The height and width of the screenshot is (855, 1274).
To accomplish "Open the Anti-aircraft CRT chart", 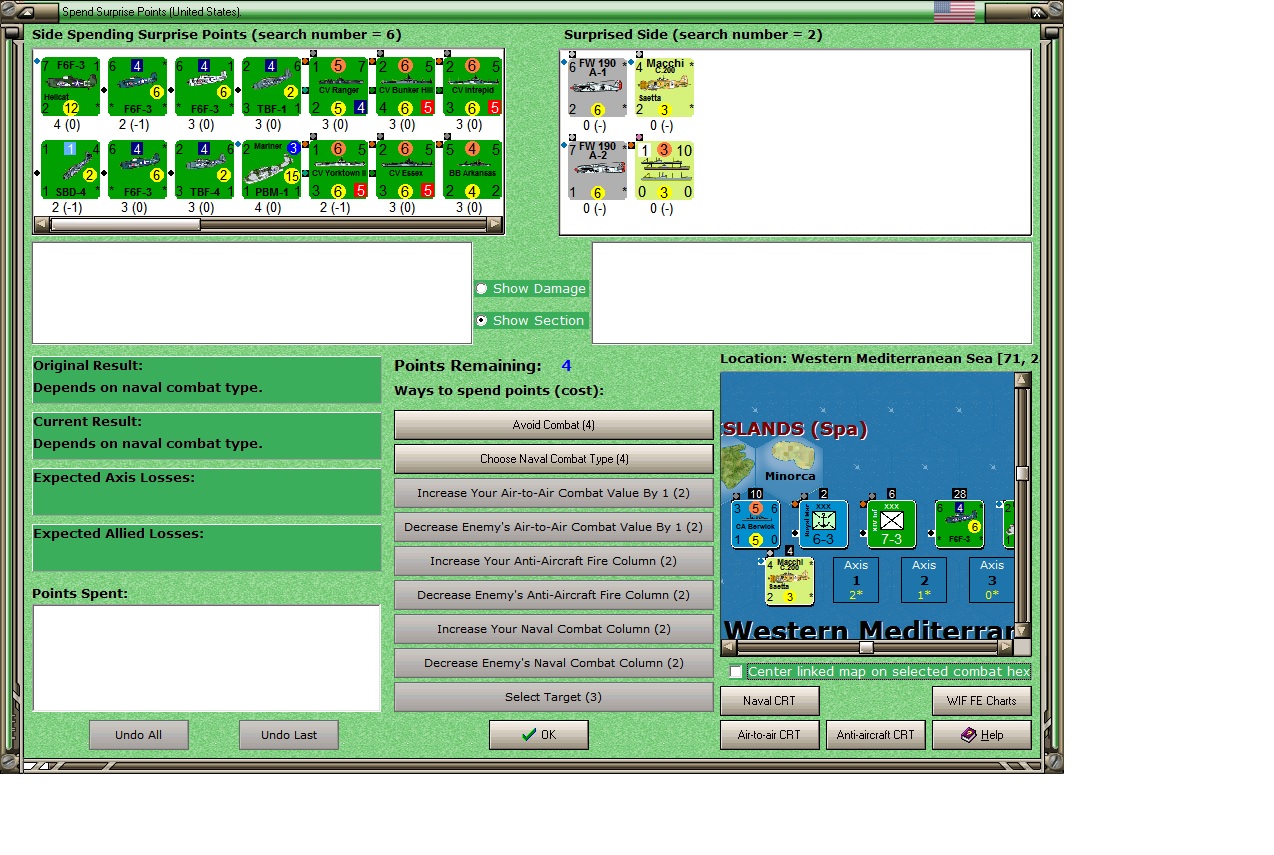I will (x=876, y=735).
